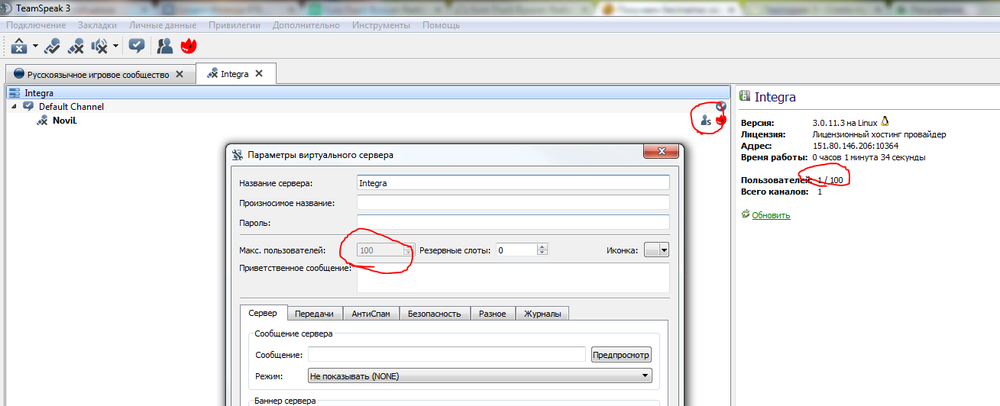Open the Подключение menu
1000x406 pixels.
click(x=36, y=25)
